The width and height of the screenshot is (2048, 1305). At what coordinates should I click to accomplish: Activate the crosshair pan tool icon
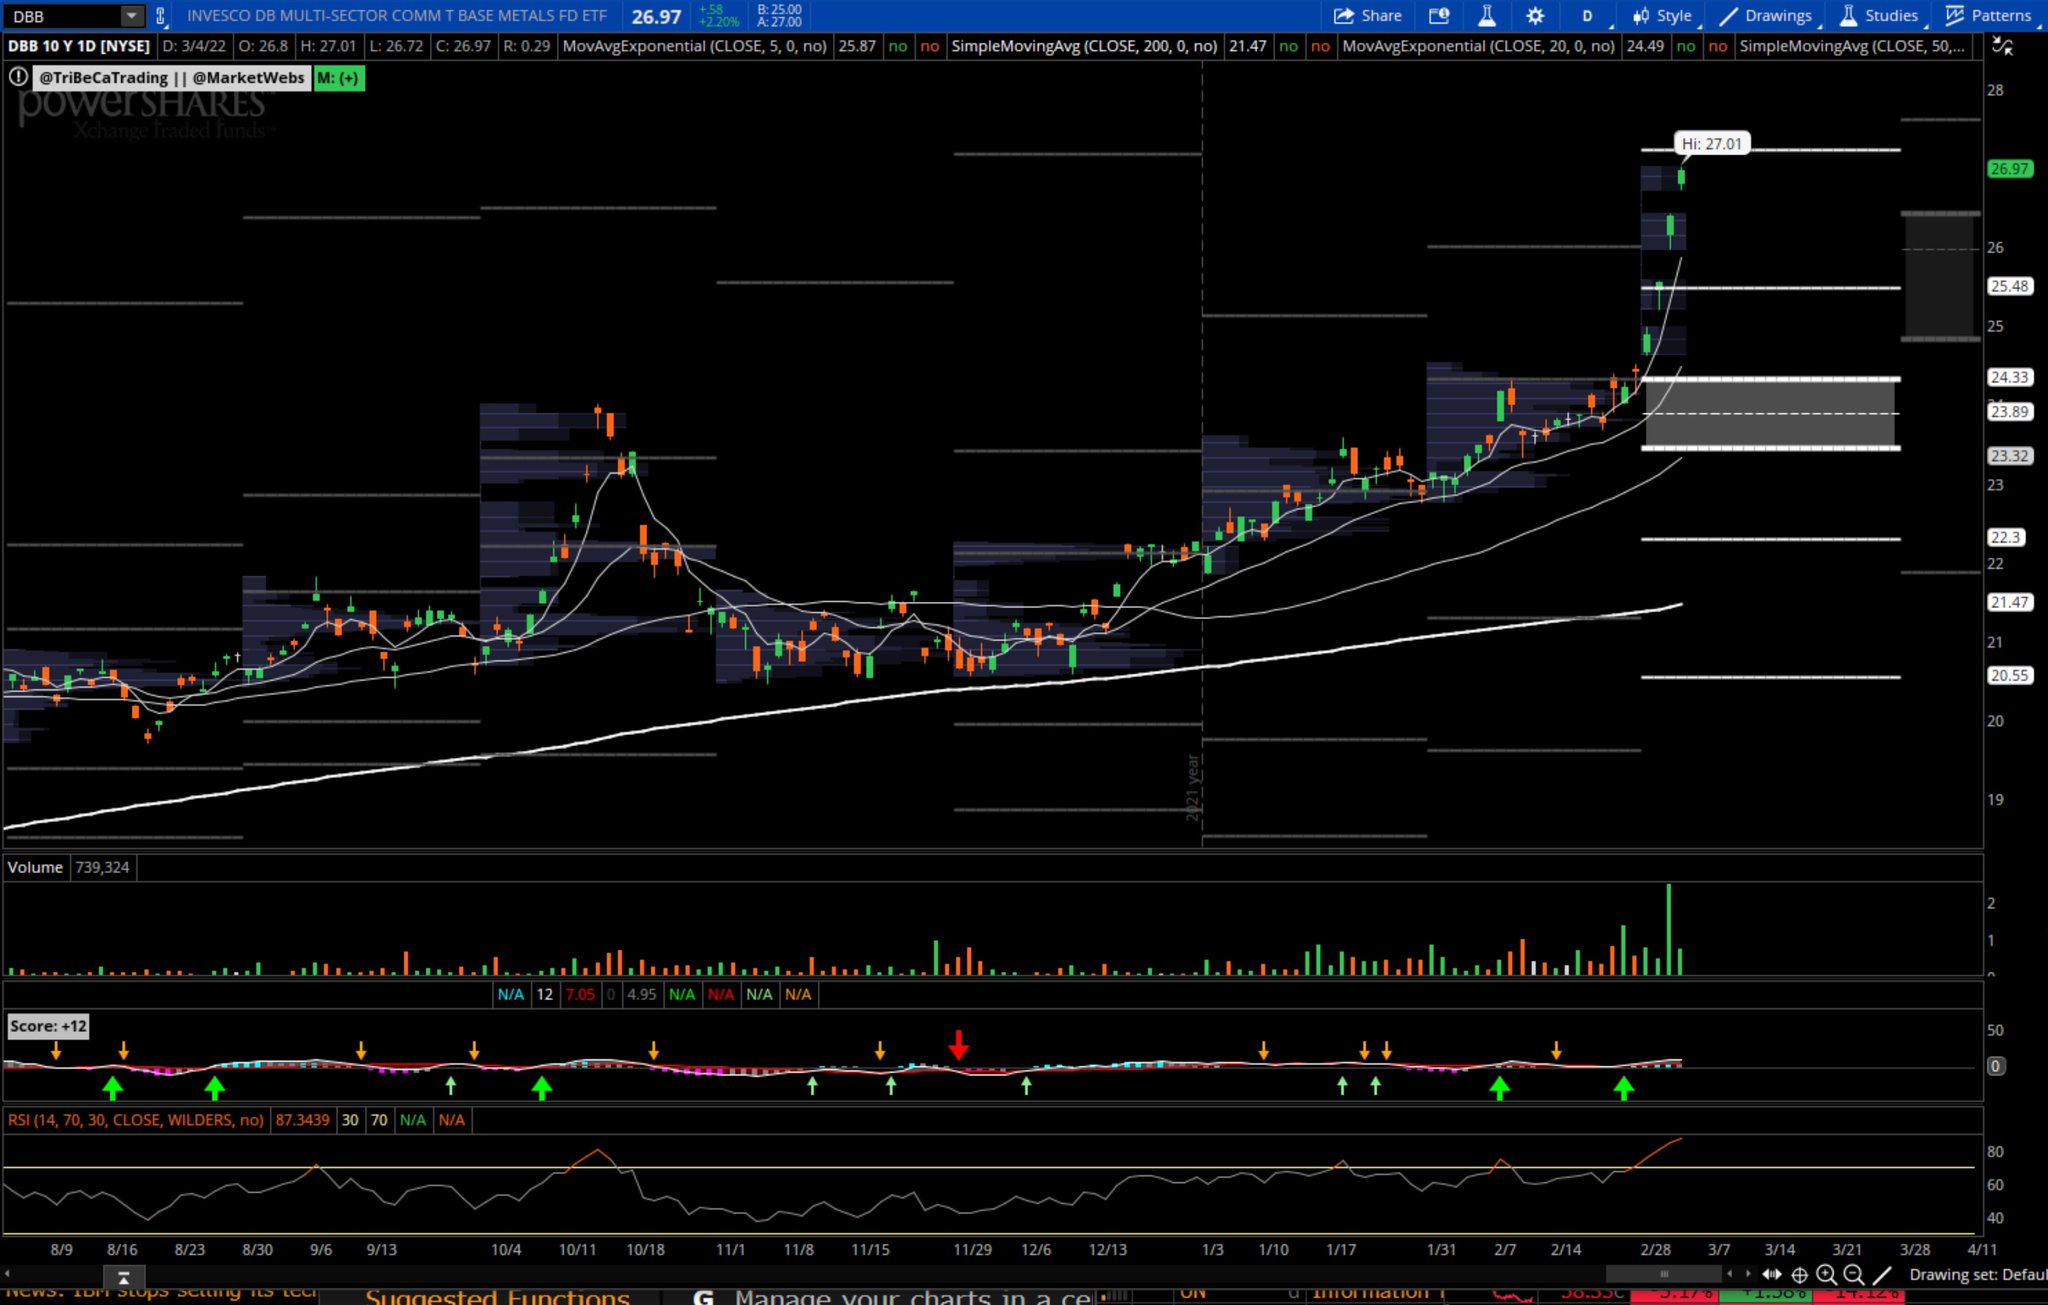(1799, 1274)
